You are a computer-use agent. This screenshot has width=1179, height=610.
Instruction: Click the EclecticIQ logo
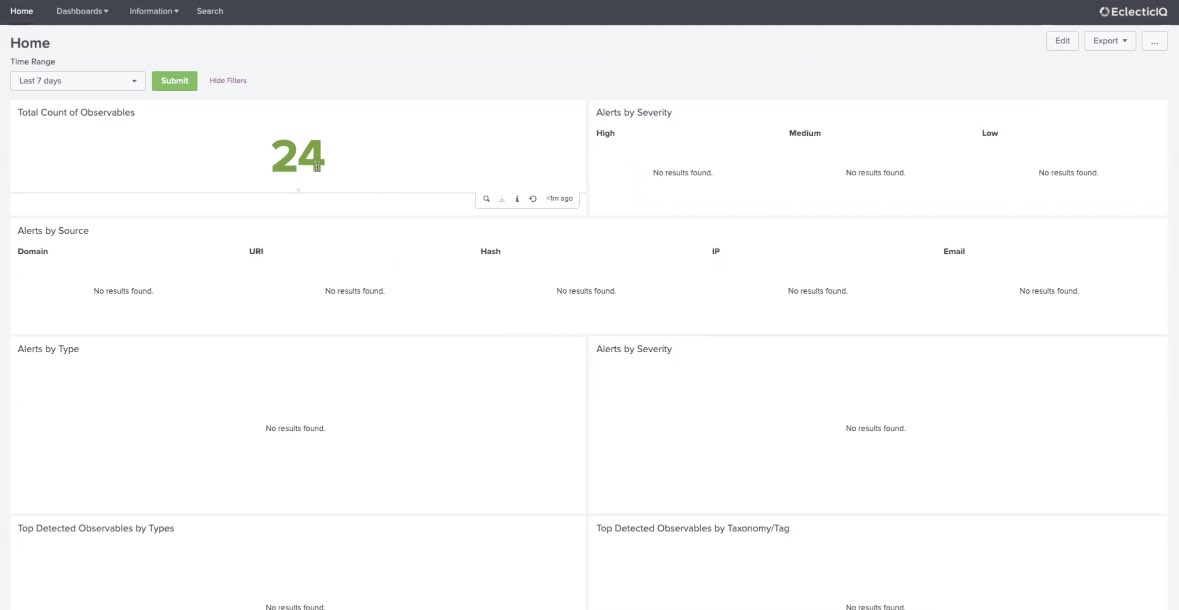tap(1133, 12)
